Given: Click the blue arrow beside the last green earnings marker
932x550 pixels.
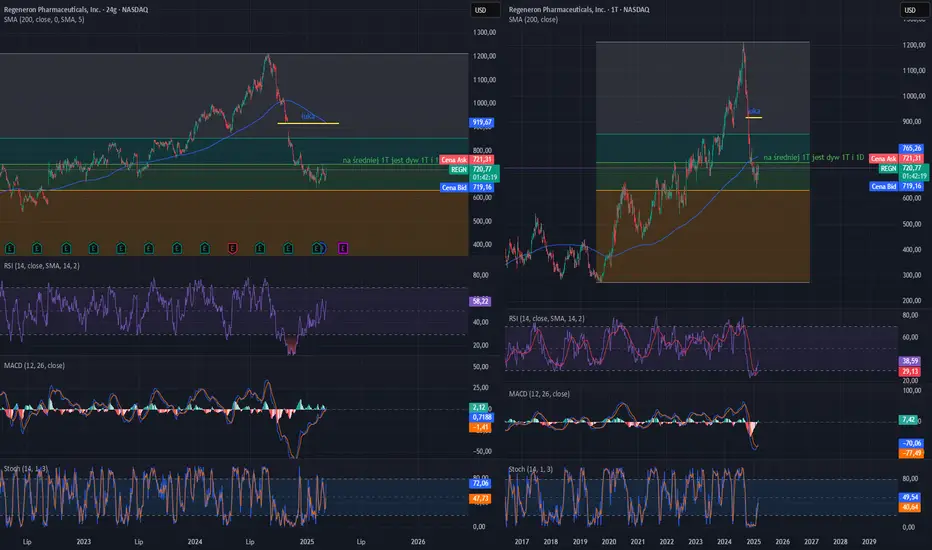Looking at the screenshot, I should pos(323,246).
